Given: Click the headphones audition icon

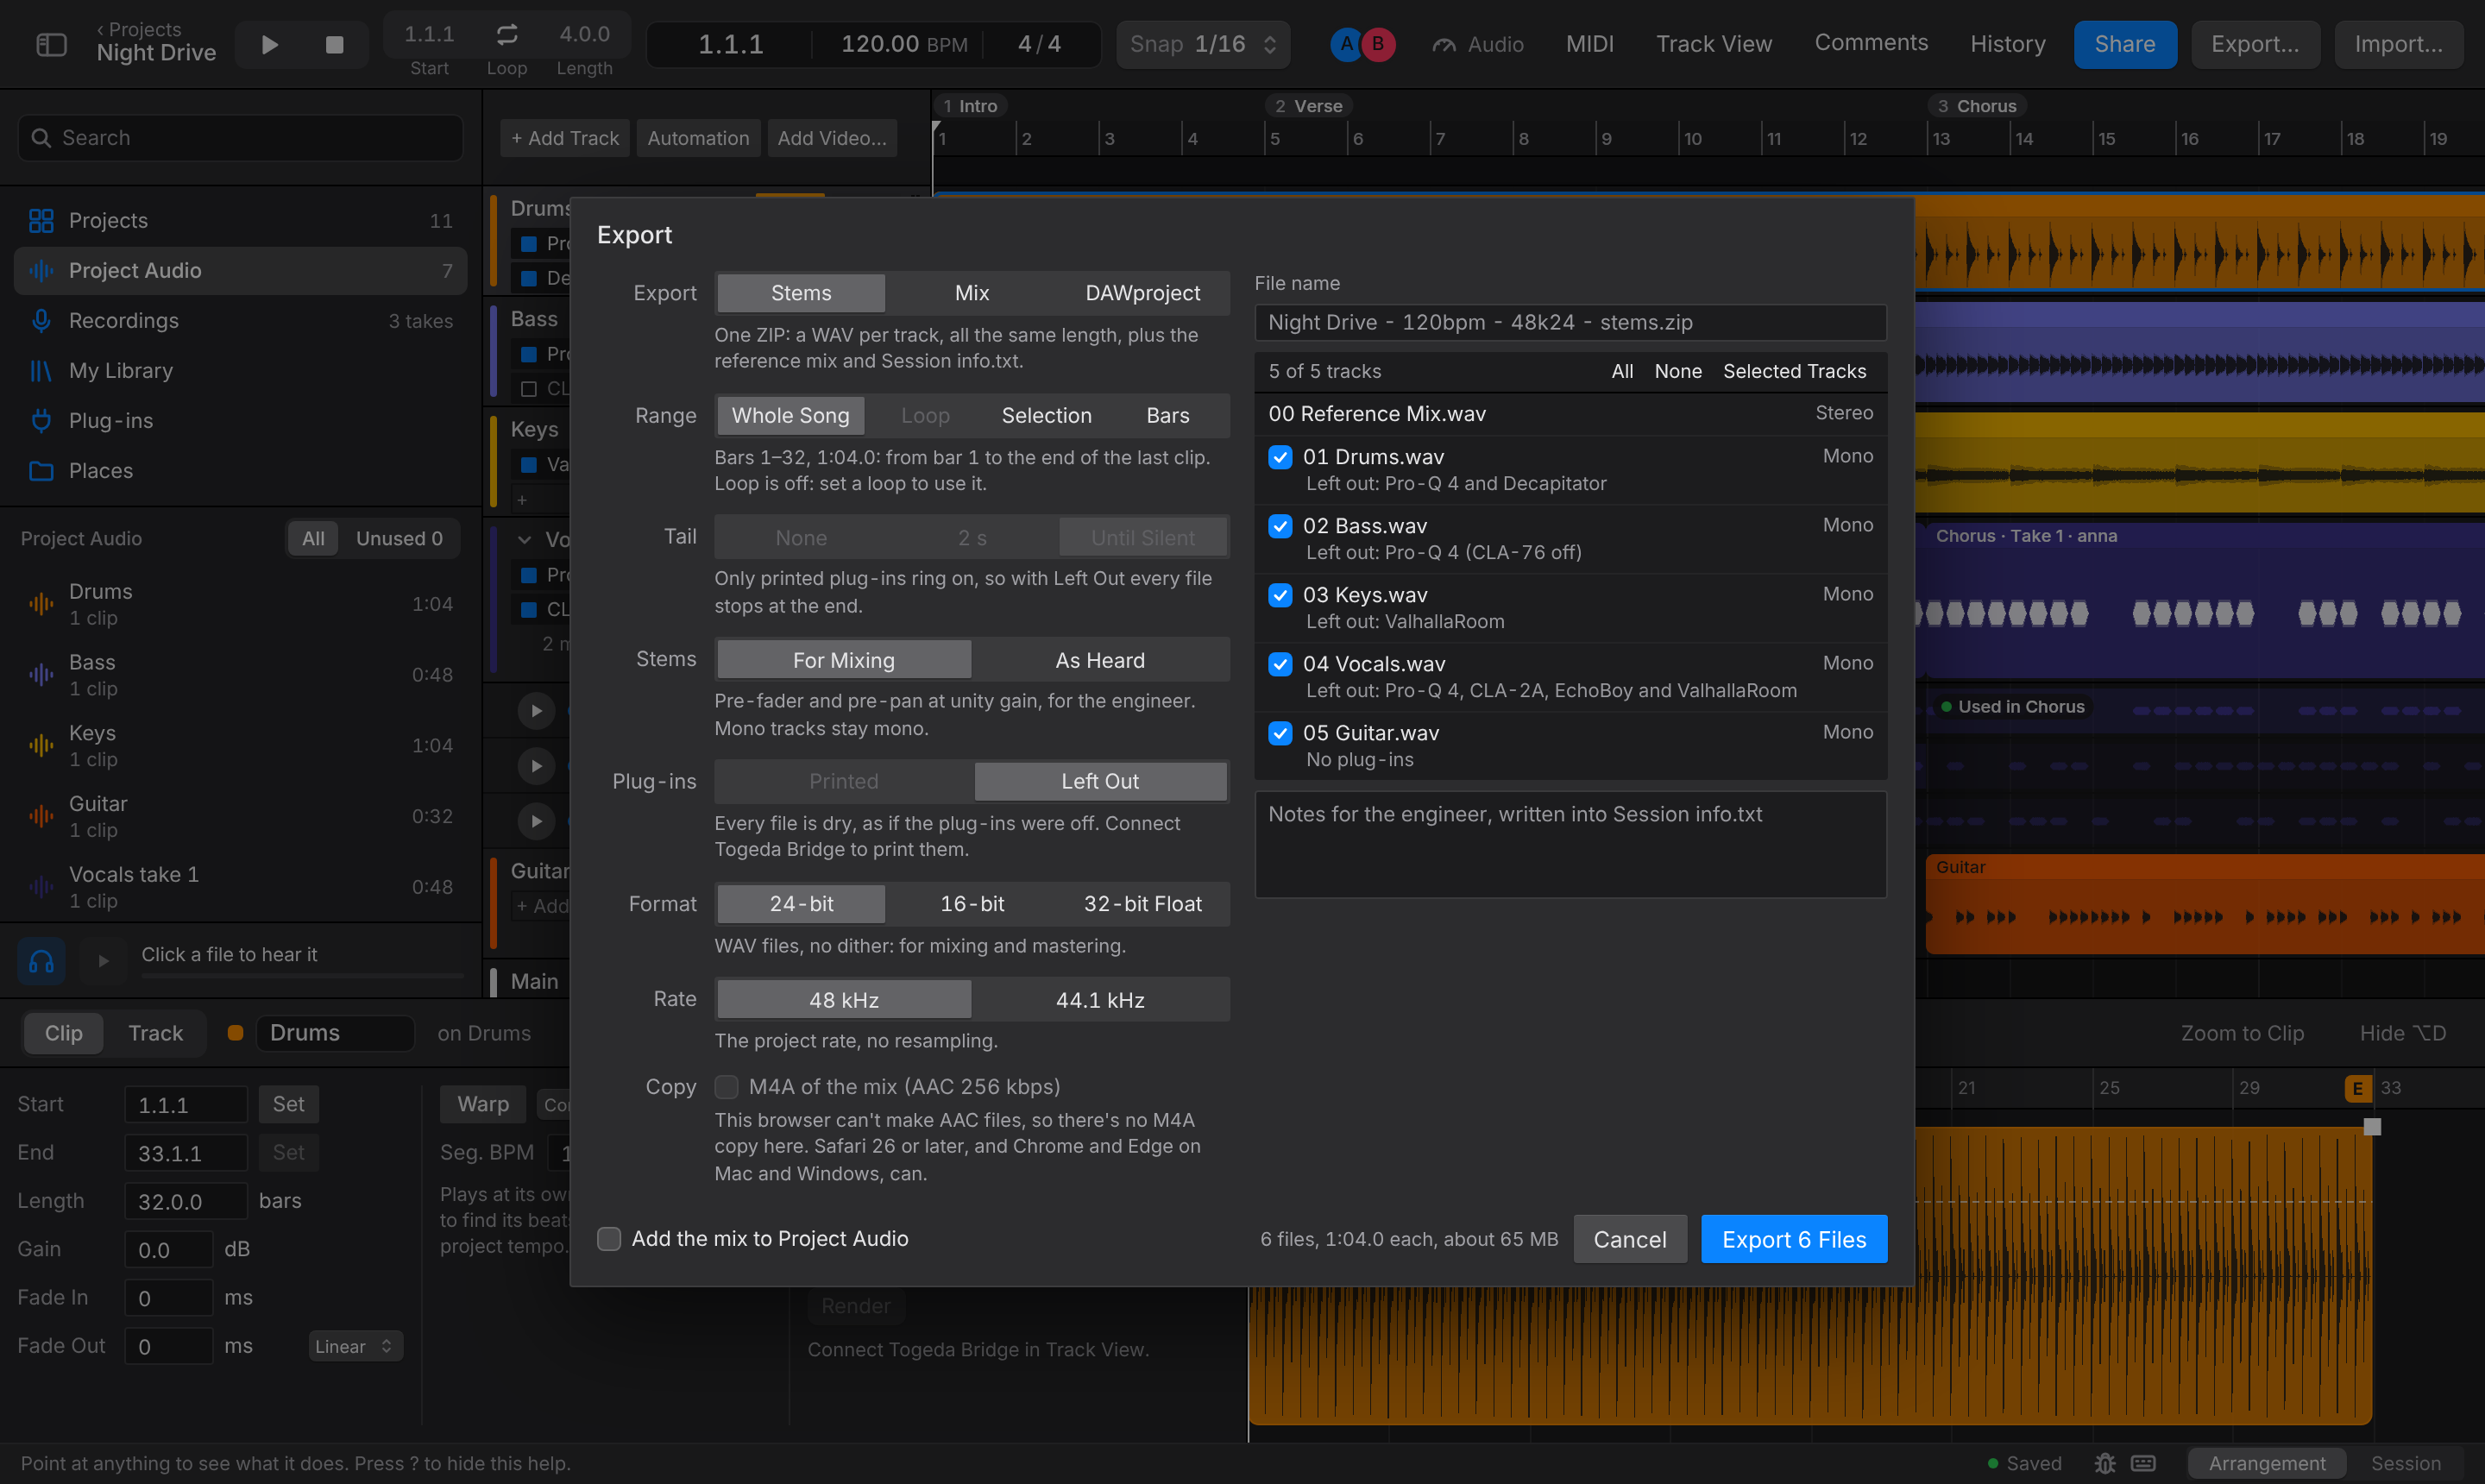Looking at the screenshot, I should (x=41, y=962).
